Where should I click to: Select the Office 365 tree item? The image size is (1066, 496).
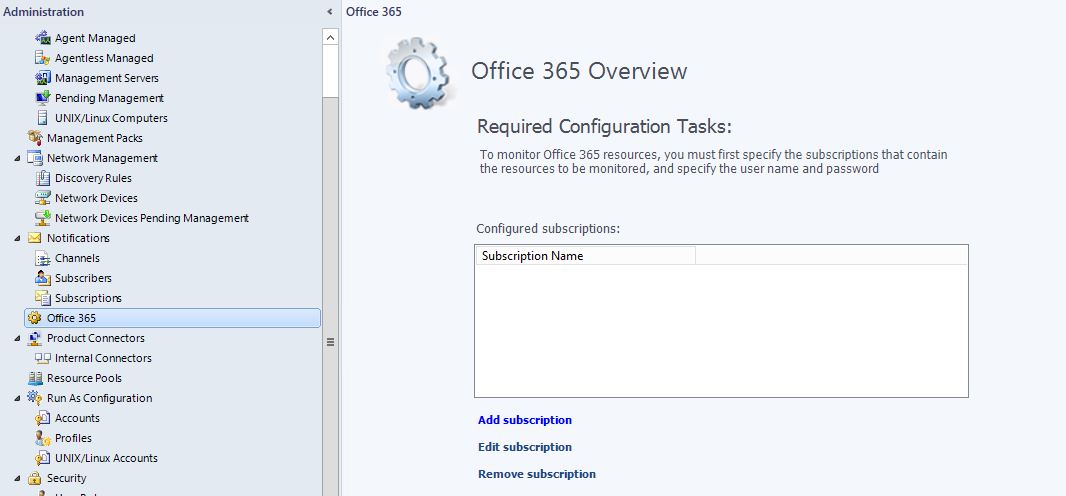pos(173,318)
